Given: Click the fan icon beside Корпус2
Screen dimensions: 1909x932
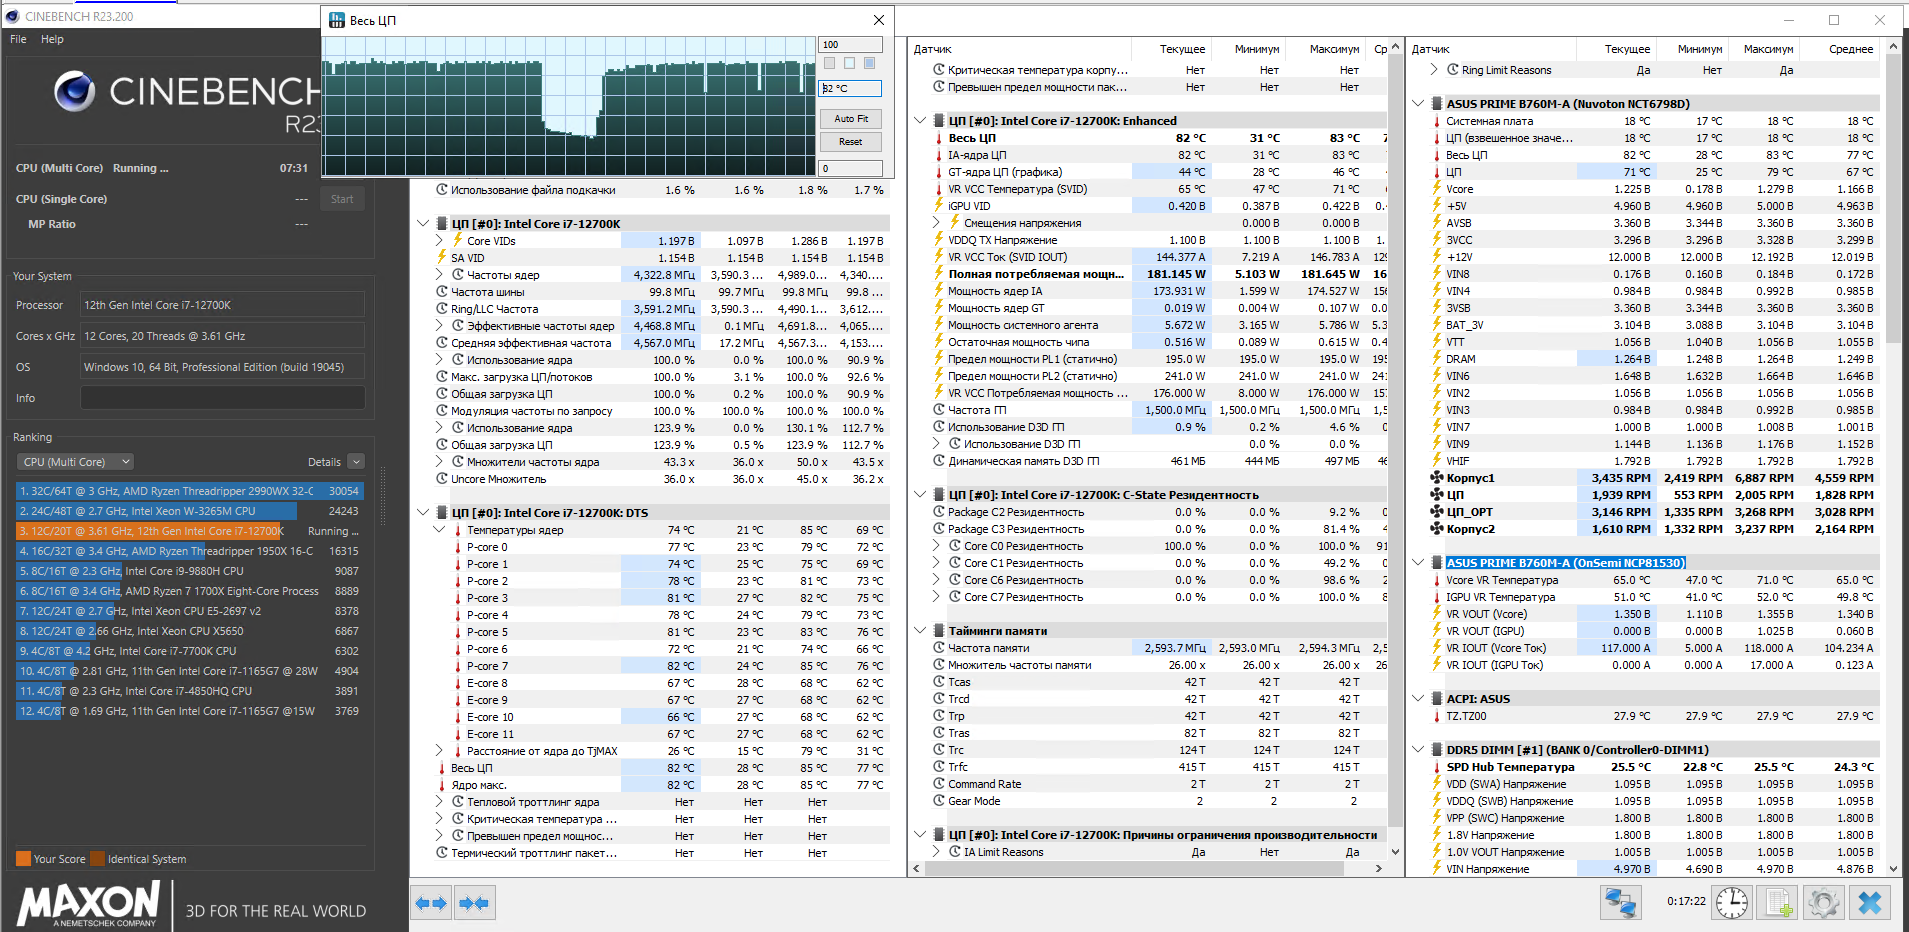Looking at the screenshot, I should tap(1437, 529).
